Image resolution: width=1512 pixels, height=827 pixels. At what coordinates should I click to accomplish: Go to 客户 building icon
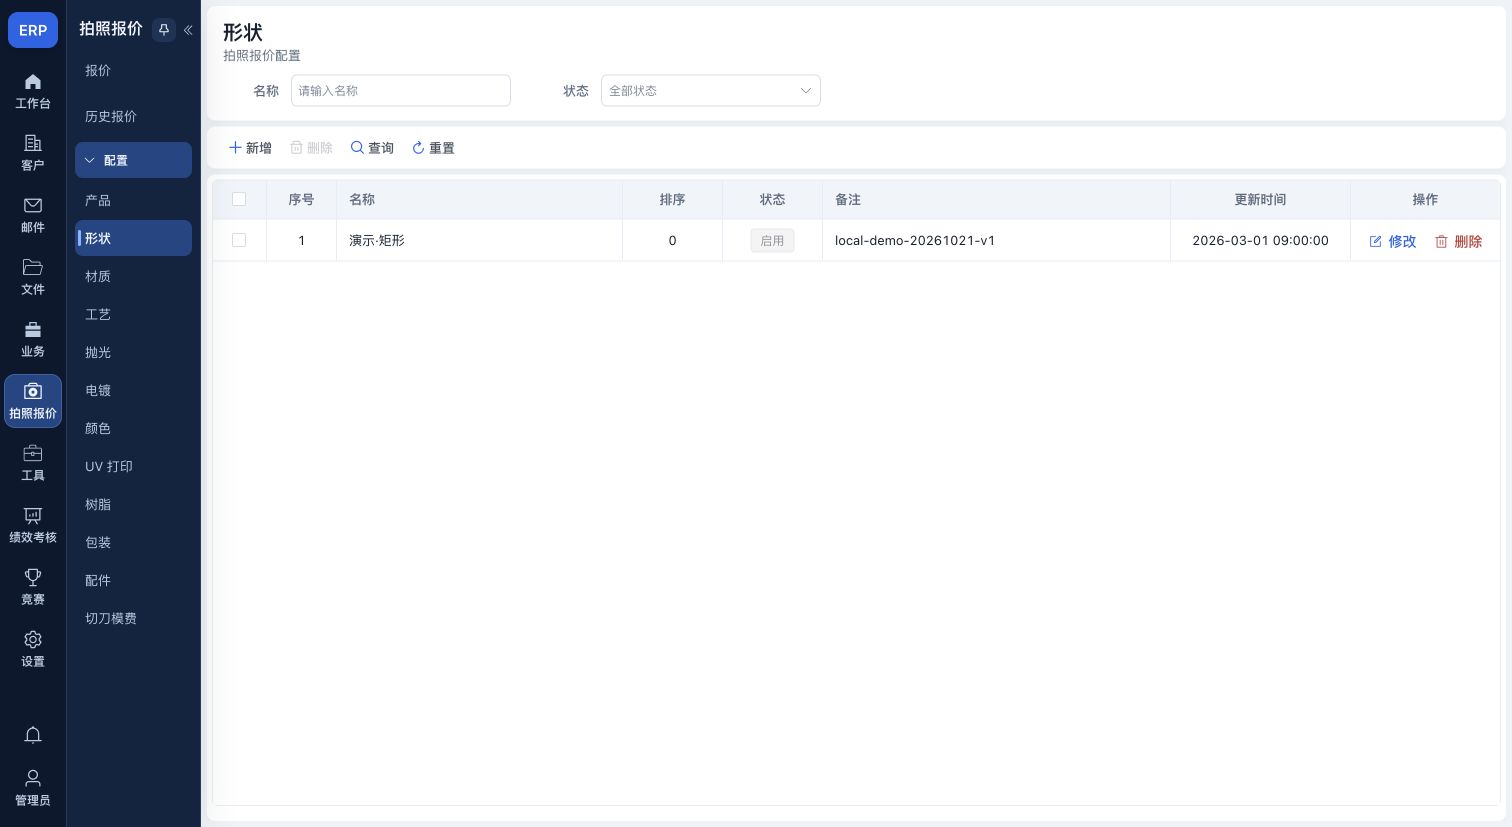point(33,153)
